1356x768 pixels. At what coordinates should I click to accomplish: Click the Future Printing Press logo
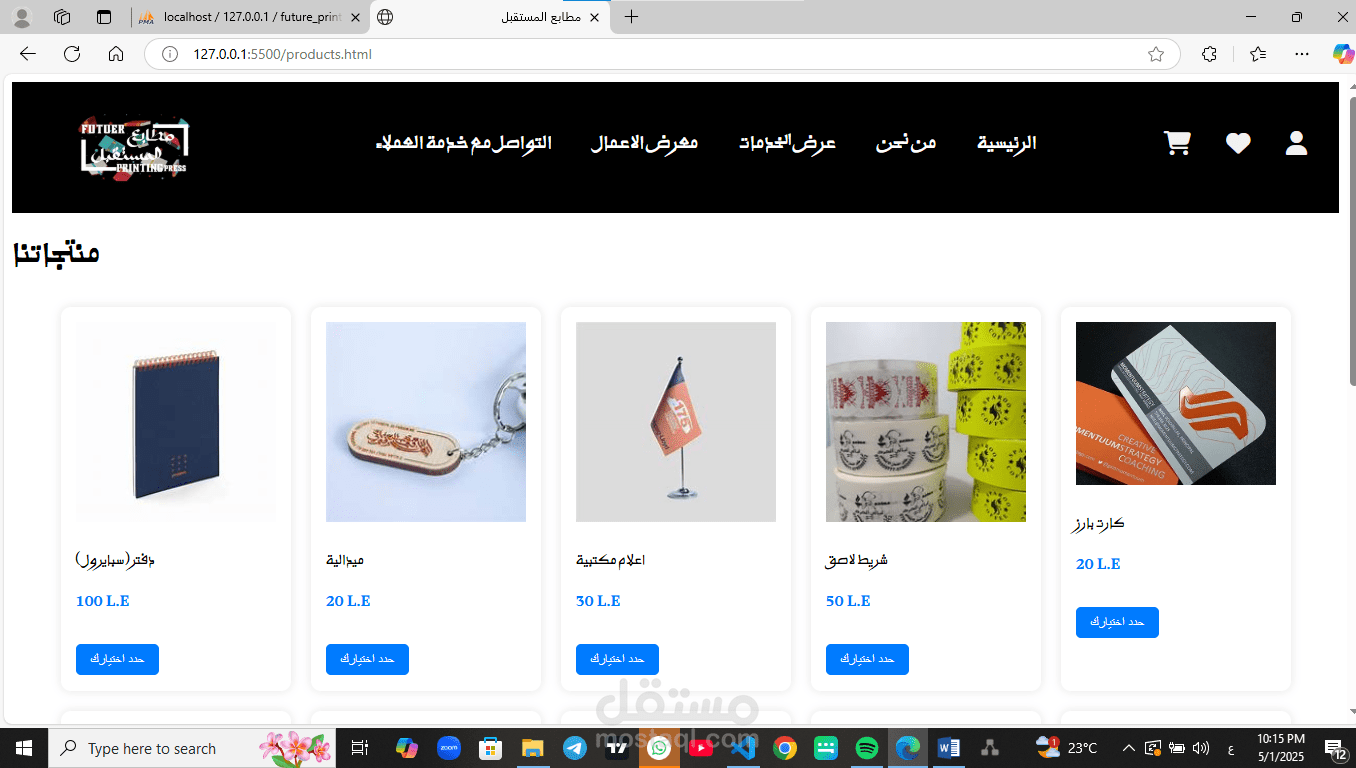[134, 147]
